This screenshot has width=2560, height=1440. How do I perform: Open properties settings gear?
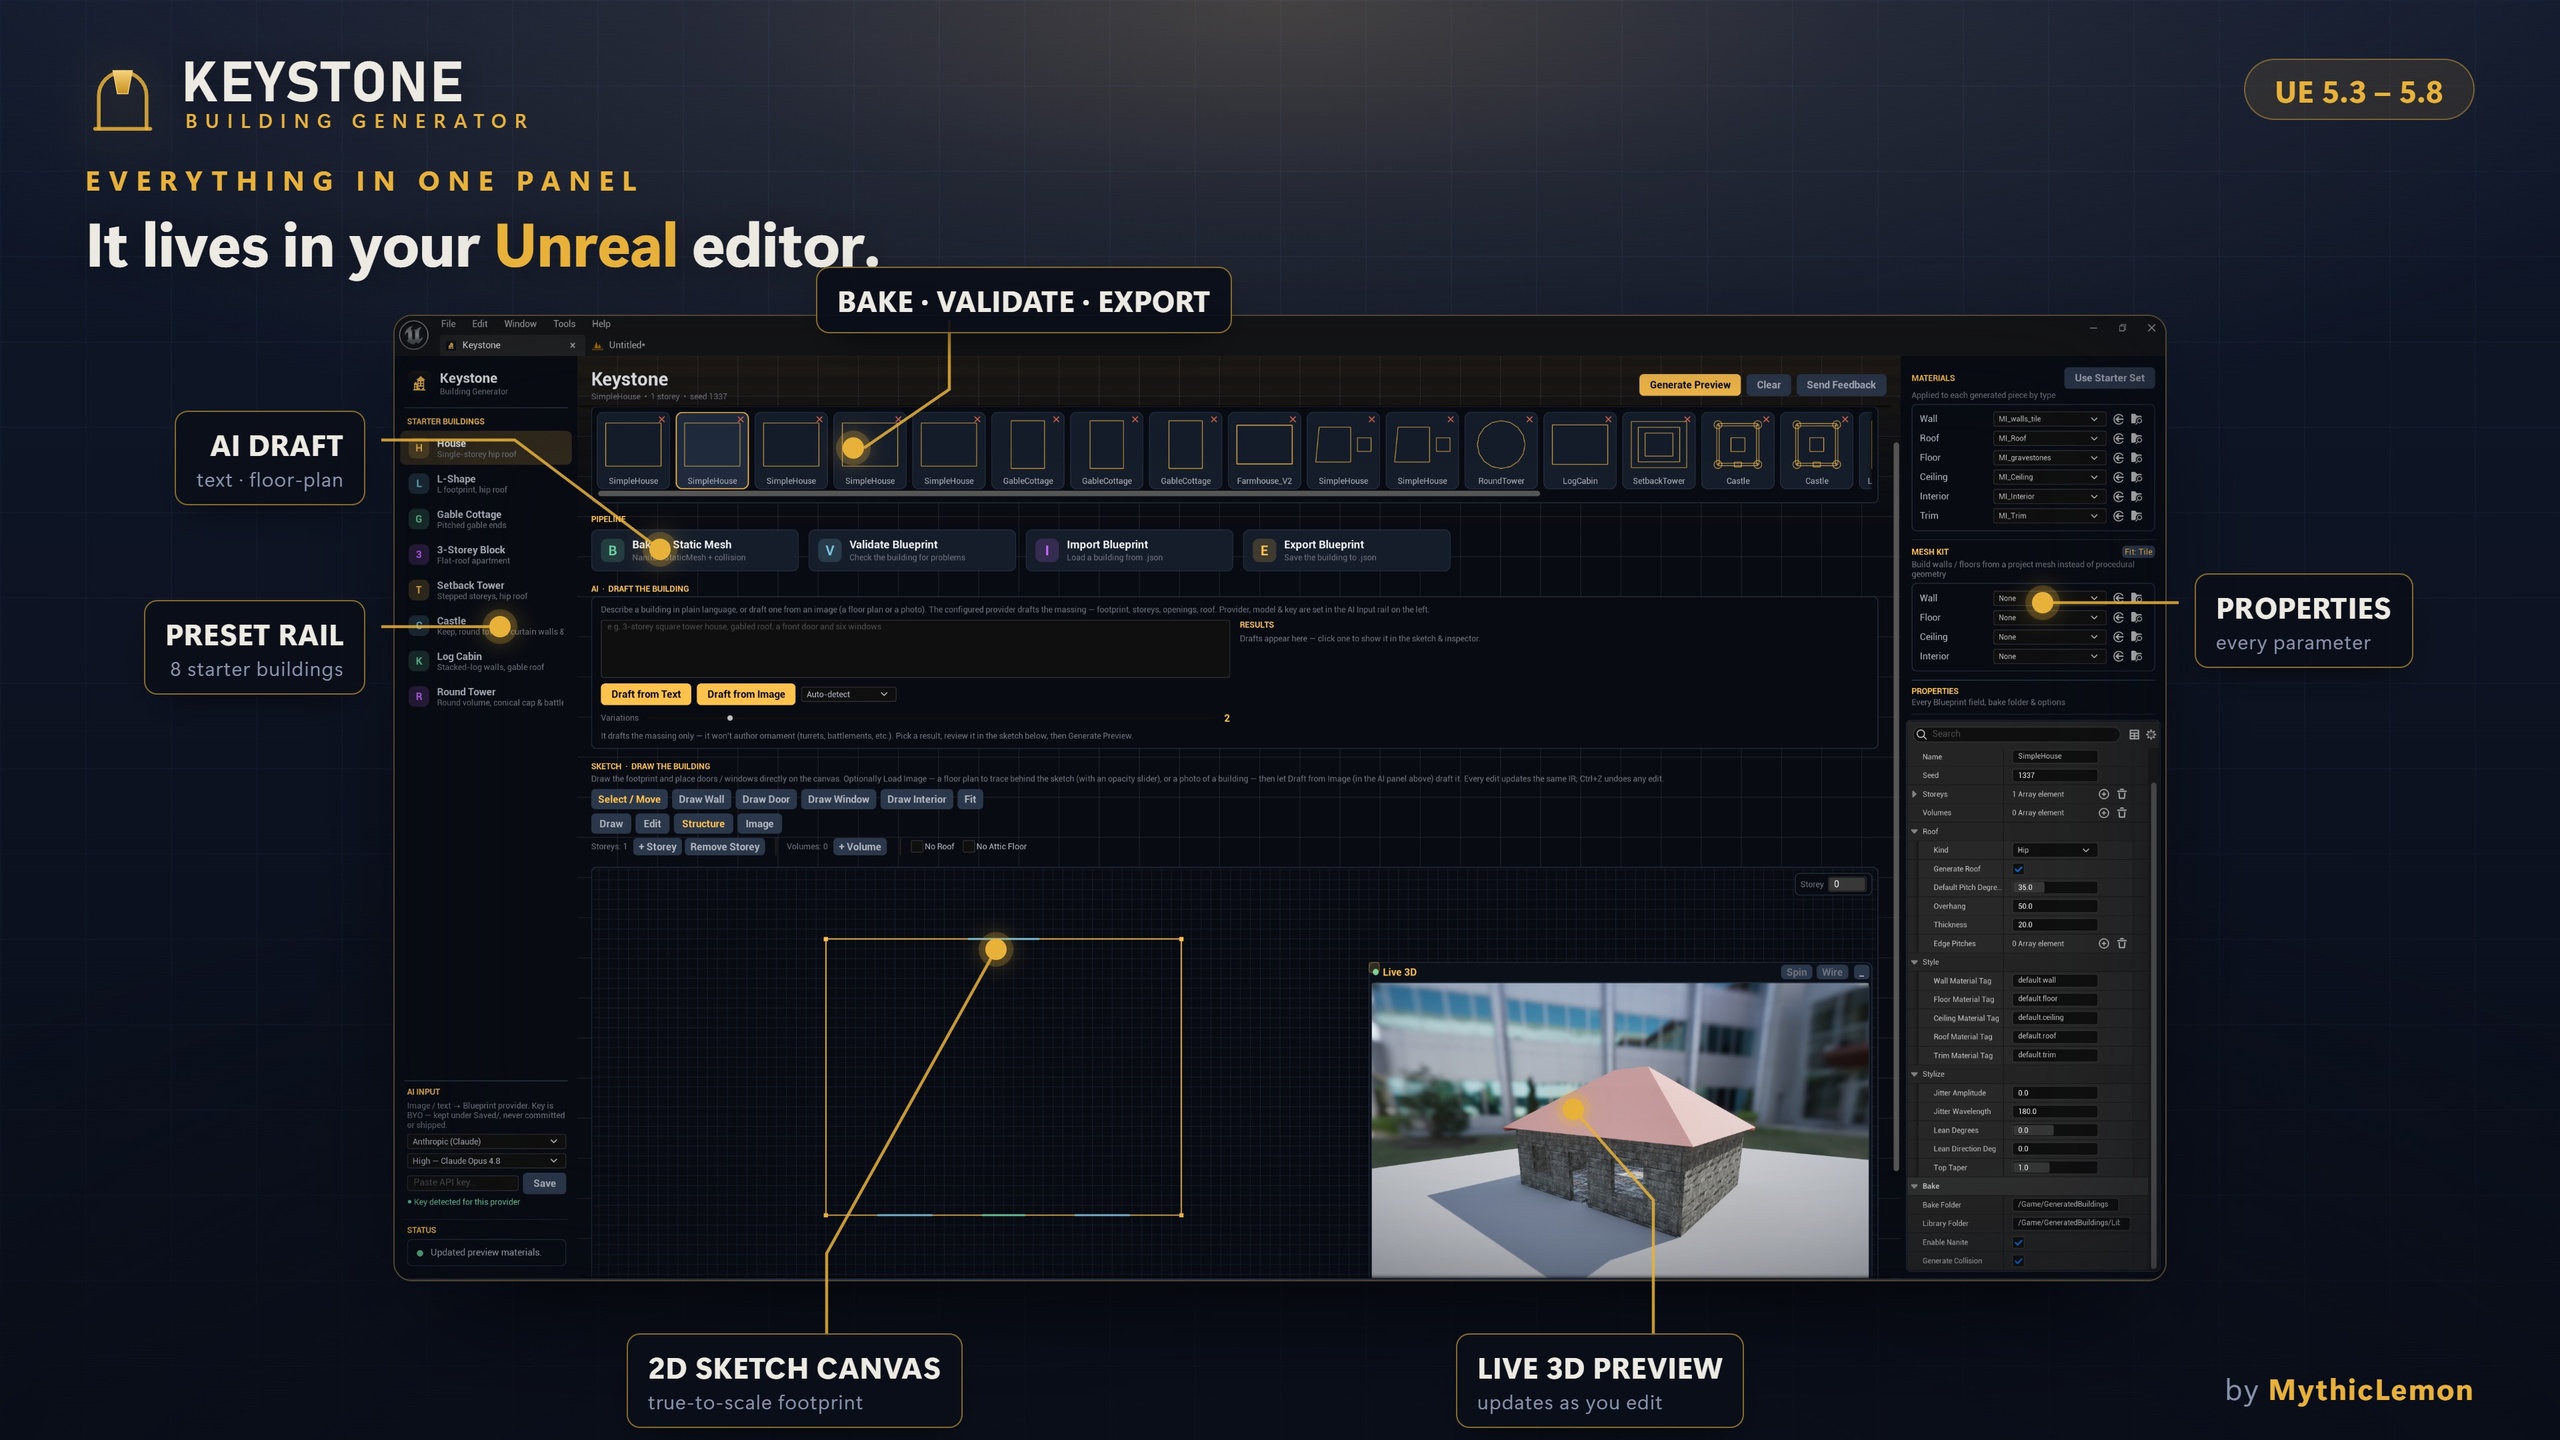point(2151,735)
